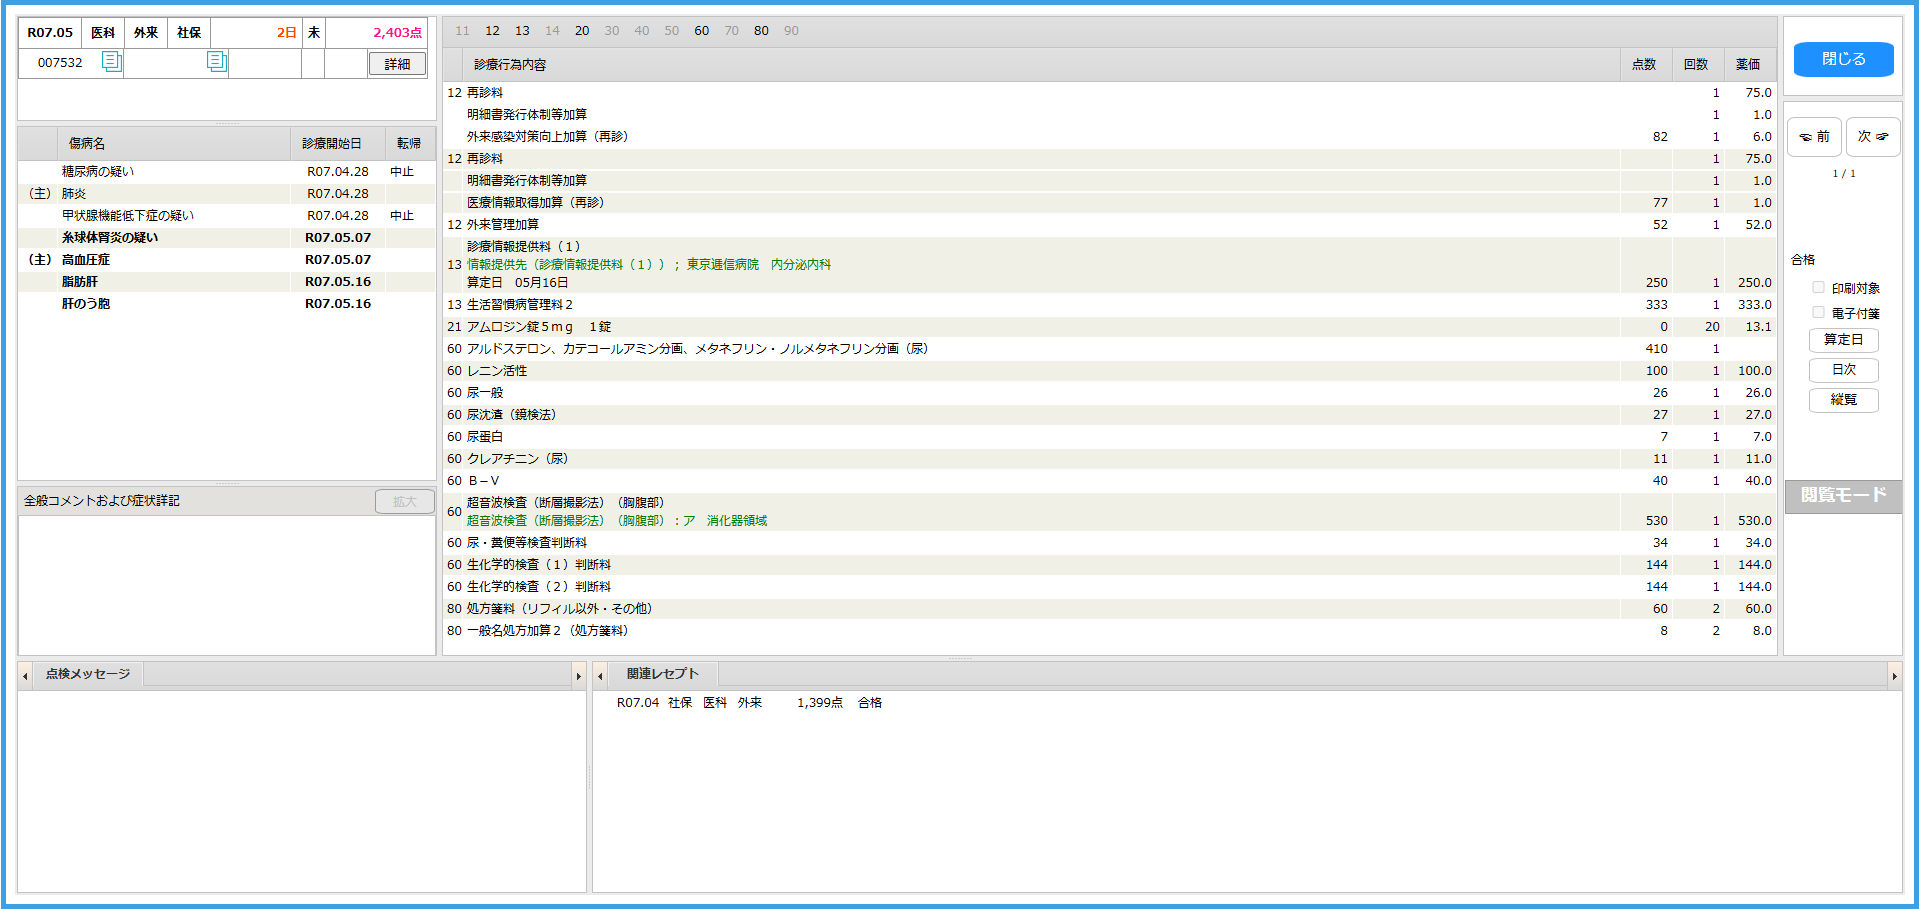Select row 外来感染対策向上加算（再診）
This screenshot has height=909, width=1919.
coord(1109,137)
